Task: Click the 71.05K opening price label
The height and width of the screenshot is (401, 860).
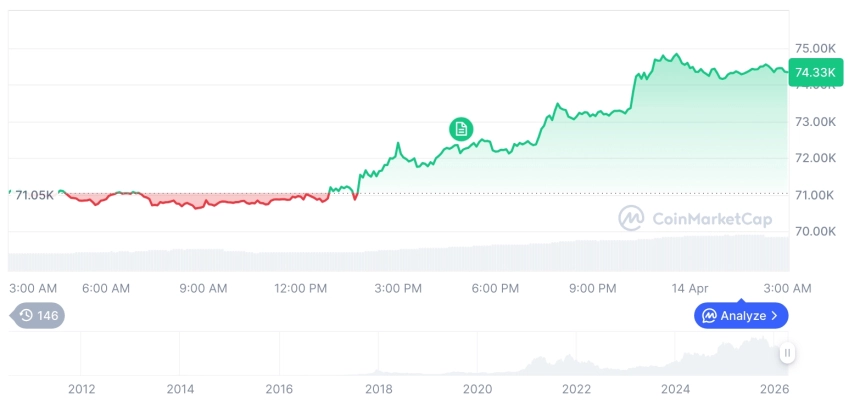Action: click(x=35, y=195)
